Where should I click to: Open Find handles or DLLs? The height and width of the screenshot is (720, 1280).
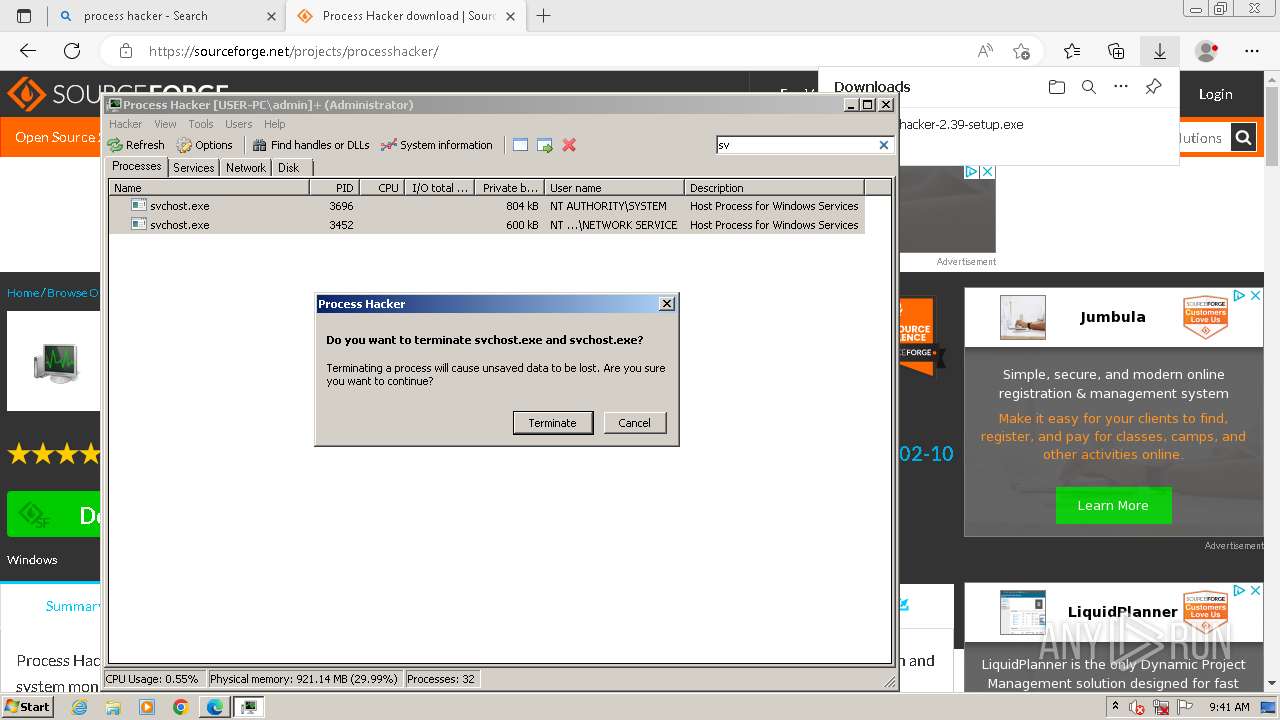tap(311, 145)
